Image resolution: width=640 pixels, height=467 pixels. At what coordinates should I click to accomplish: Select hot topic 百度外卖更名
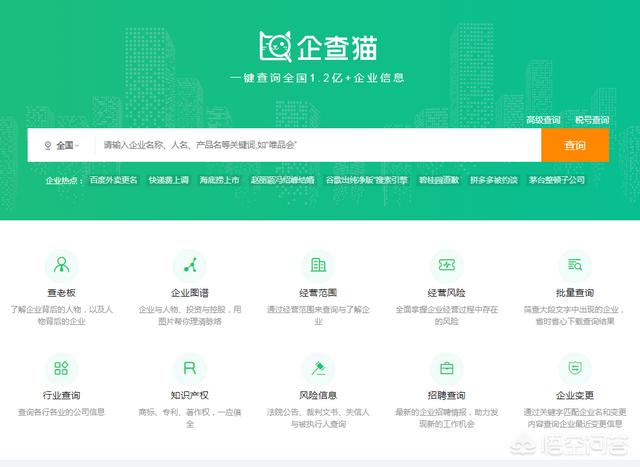point(113,180)
